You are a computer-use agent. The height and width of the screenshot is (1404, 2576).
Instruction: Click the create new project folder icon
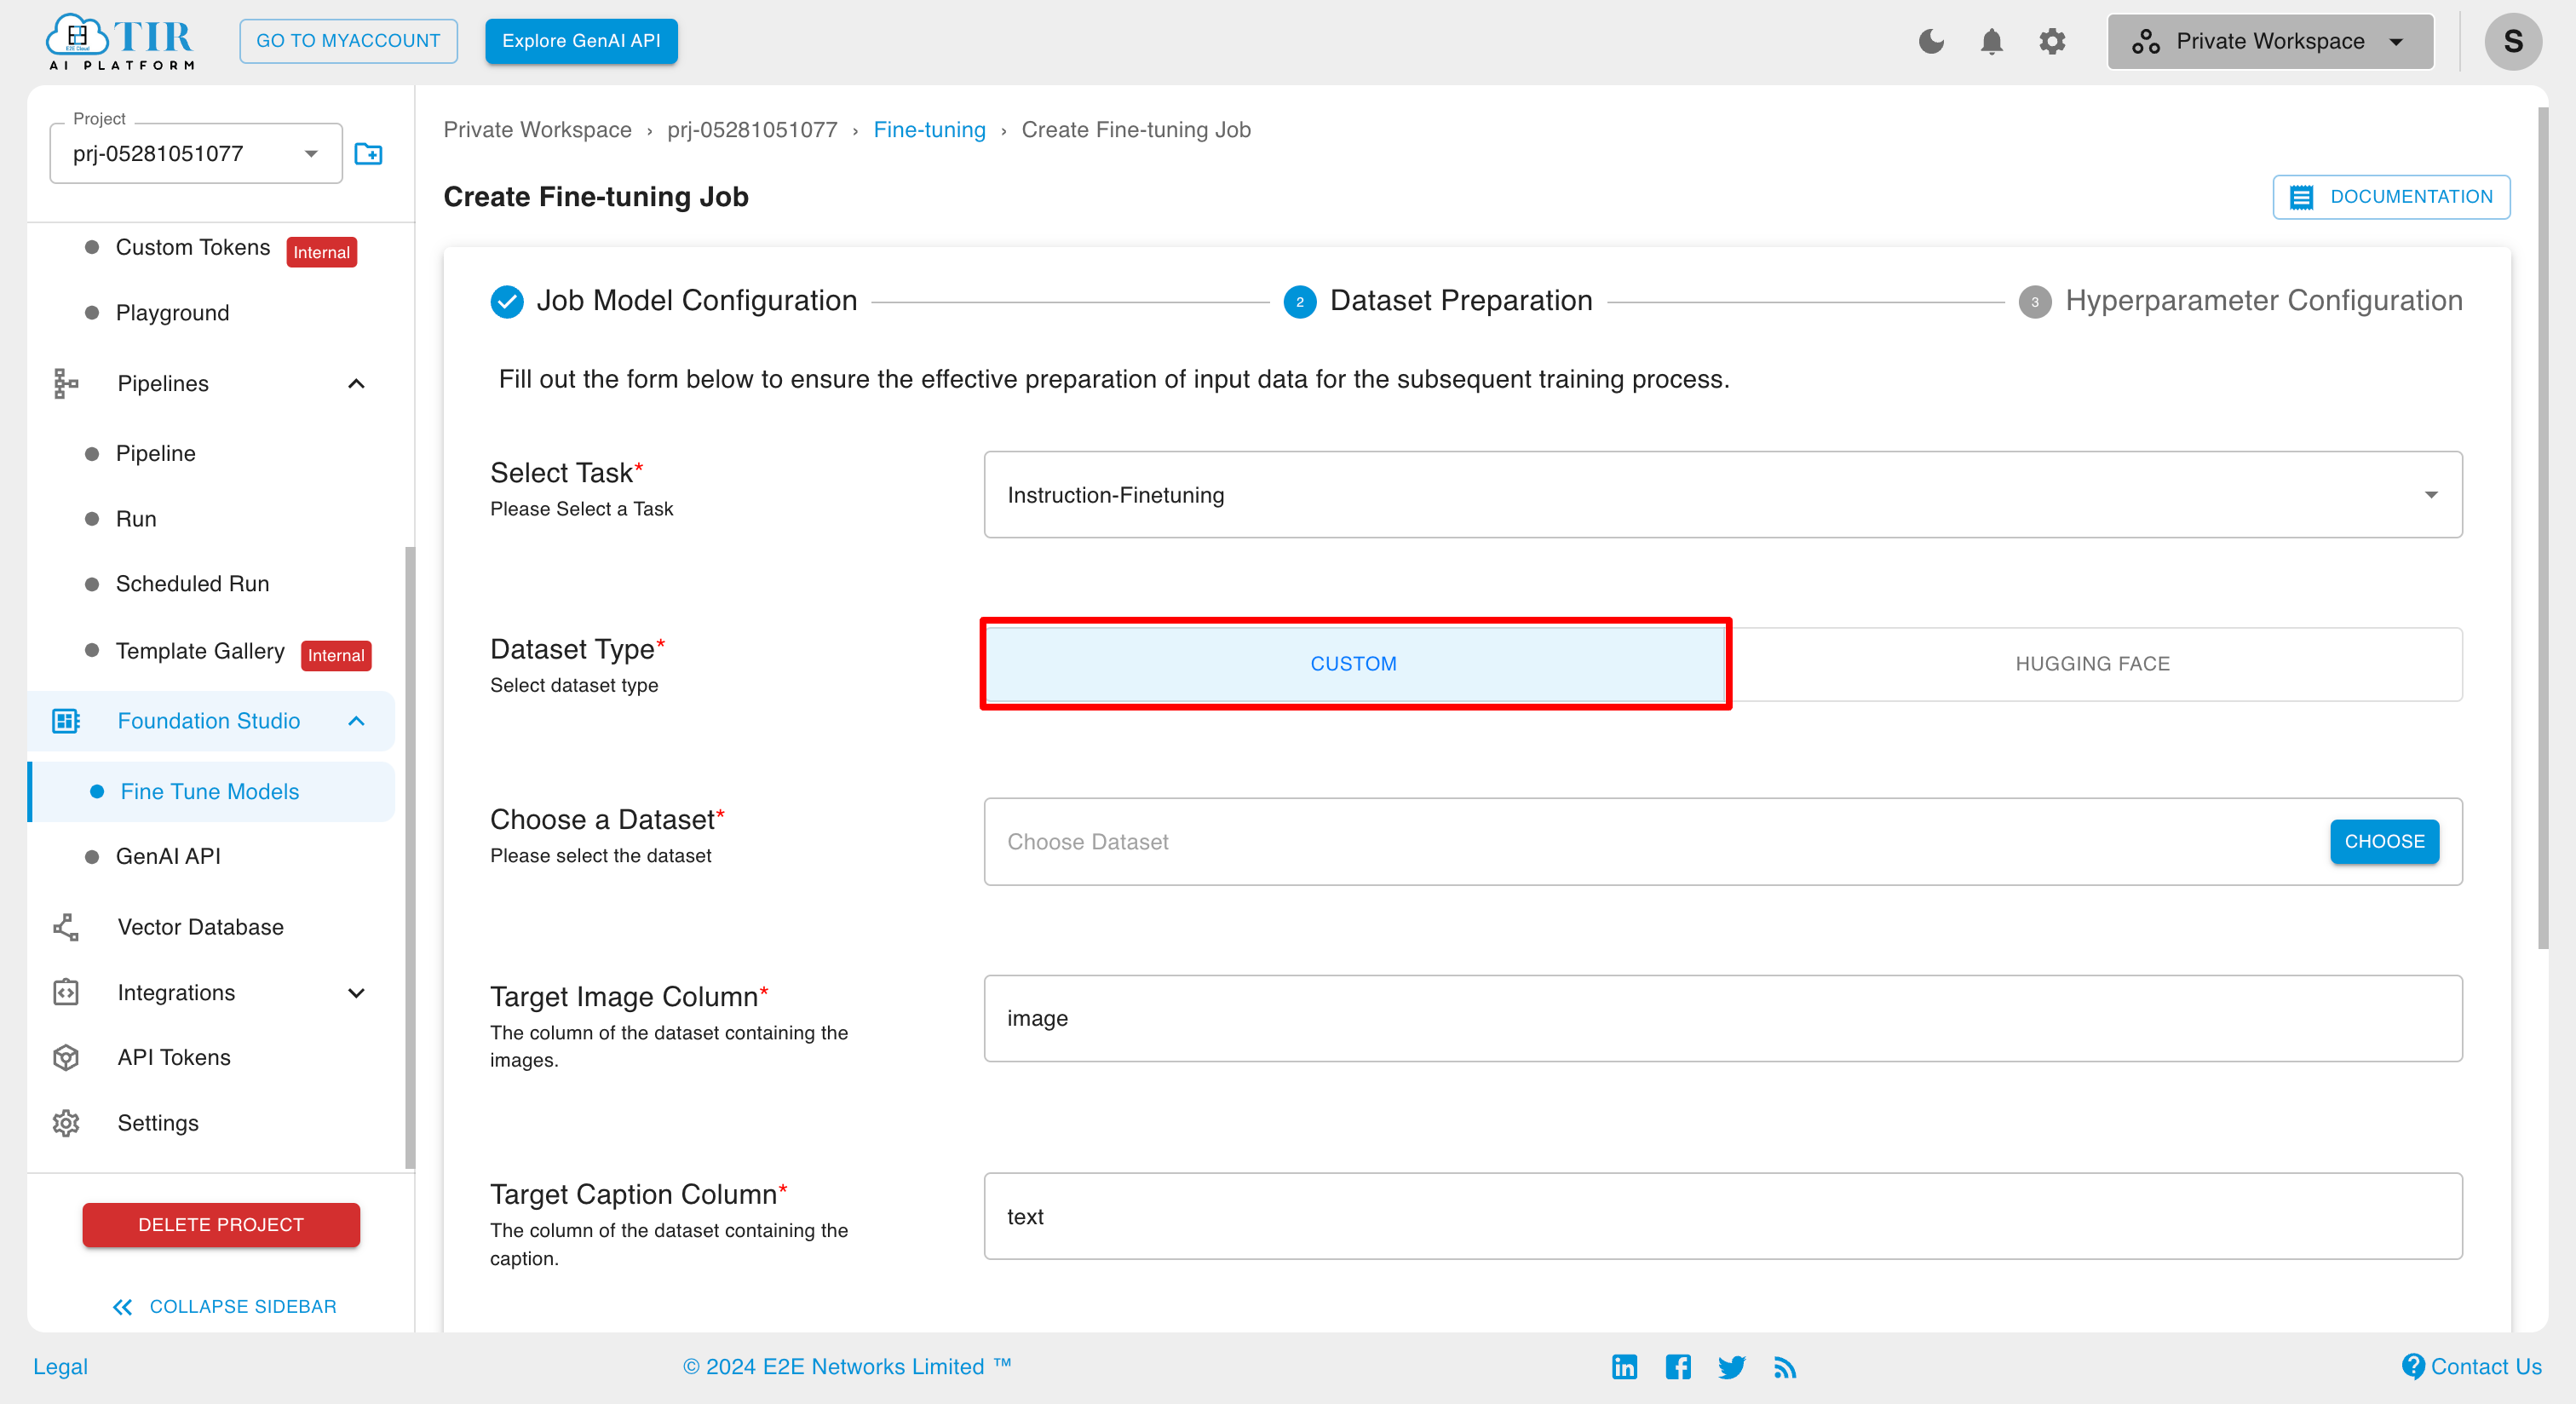click(369, 154)
